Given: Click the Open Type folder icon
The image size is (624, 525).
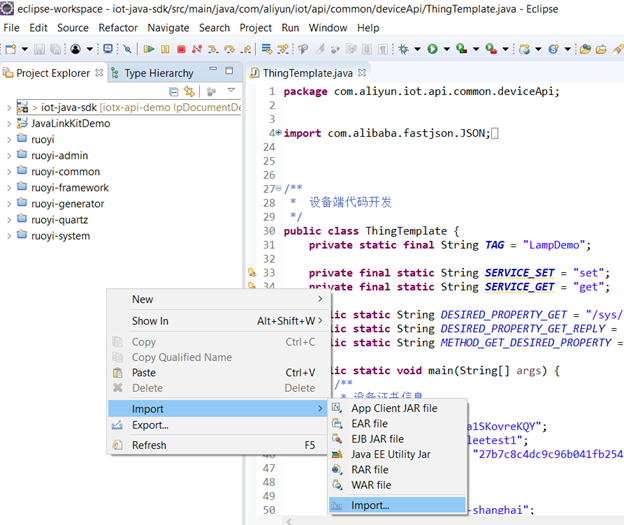Looking at the screenshot, I should [x=585, y=49].
